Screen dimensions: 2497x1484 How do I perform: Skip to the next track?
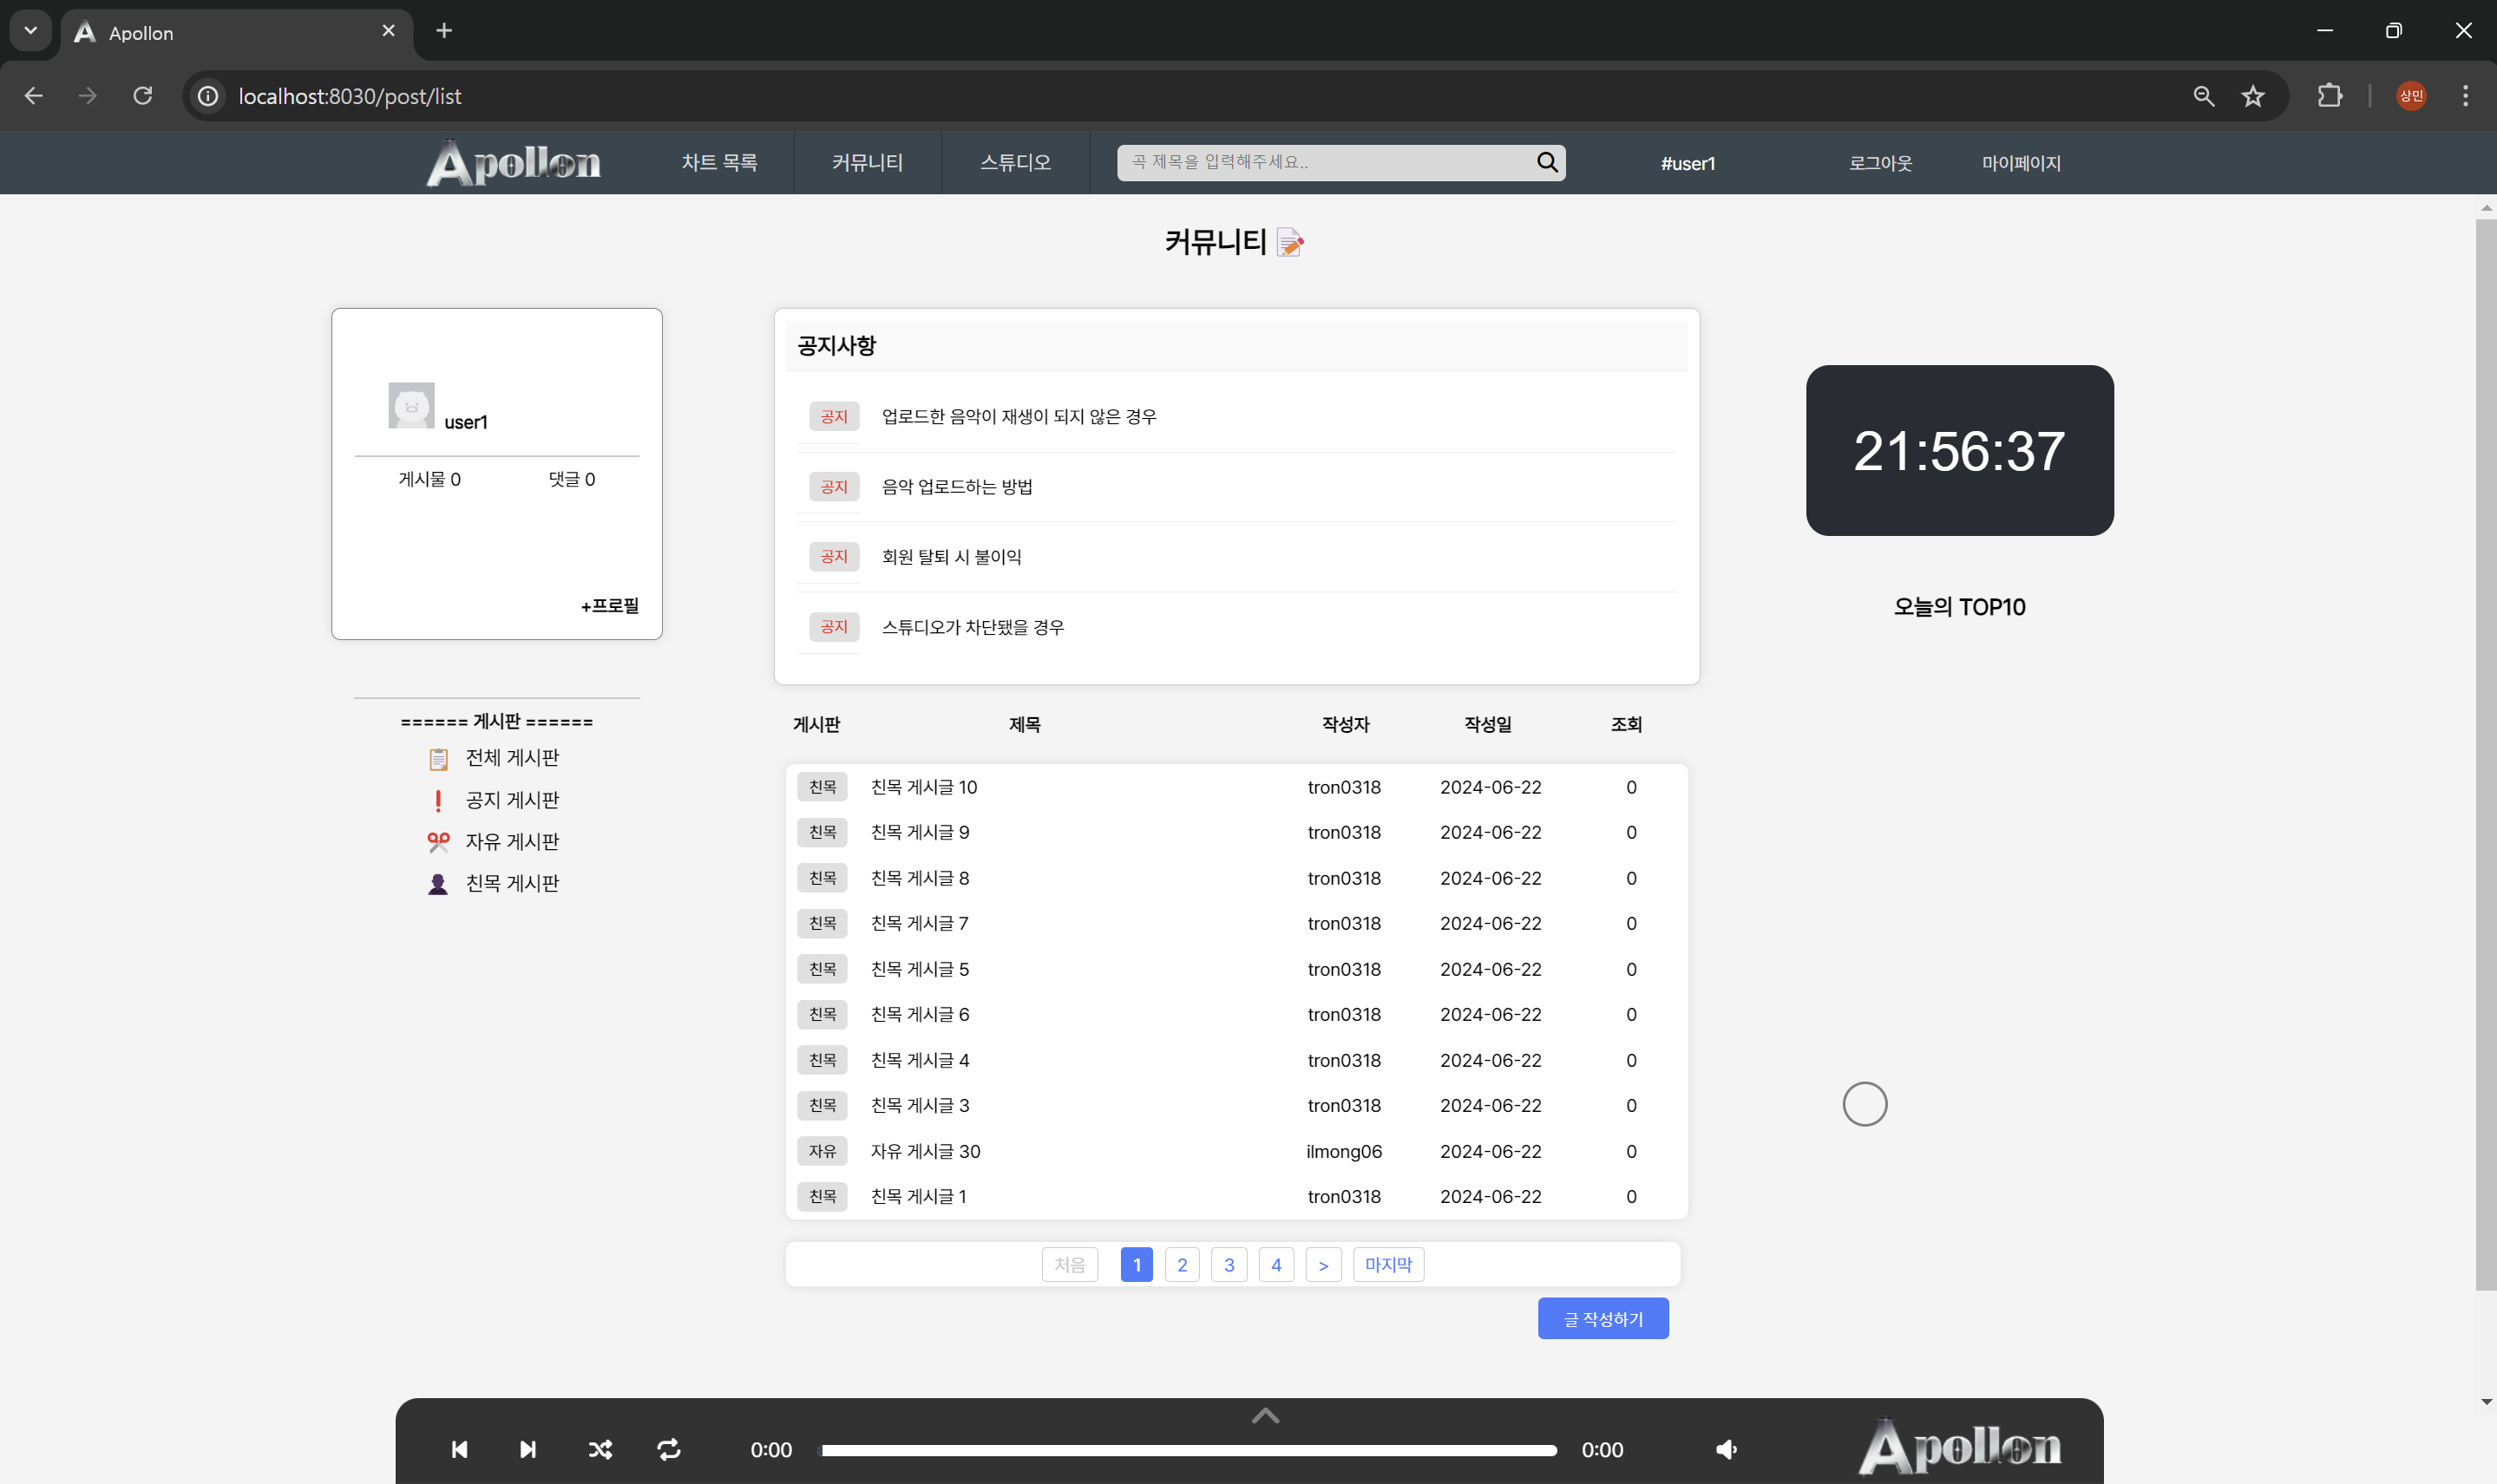pos(527,1449)
